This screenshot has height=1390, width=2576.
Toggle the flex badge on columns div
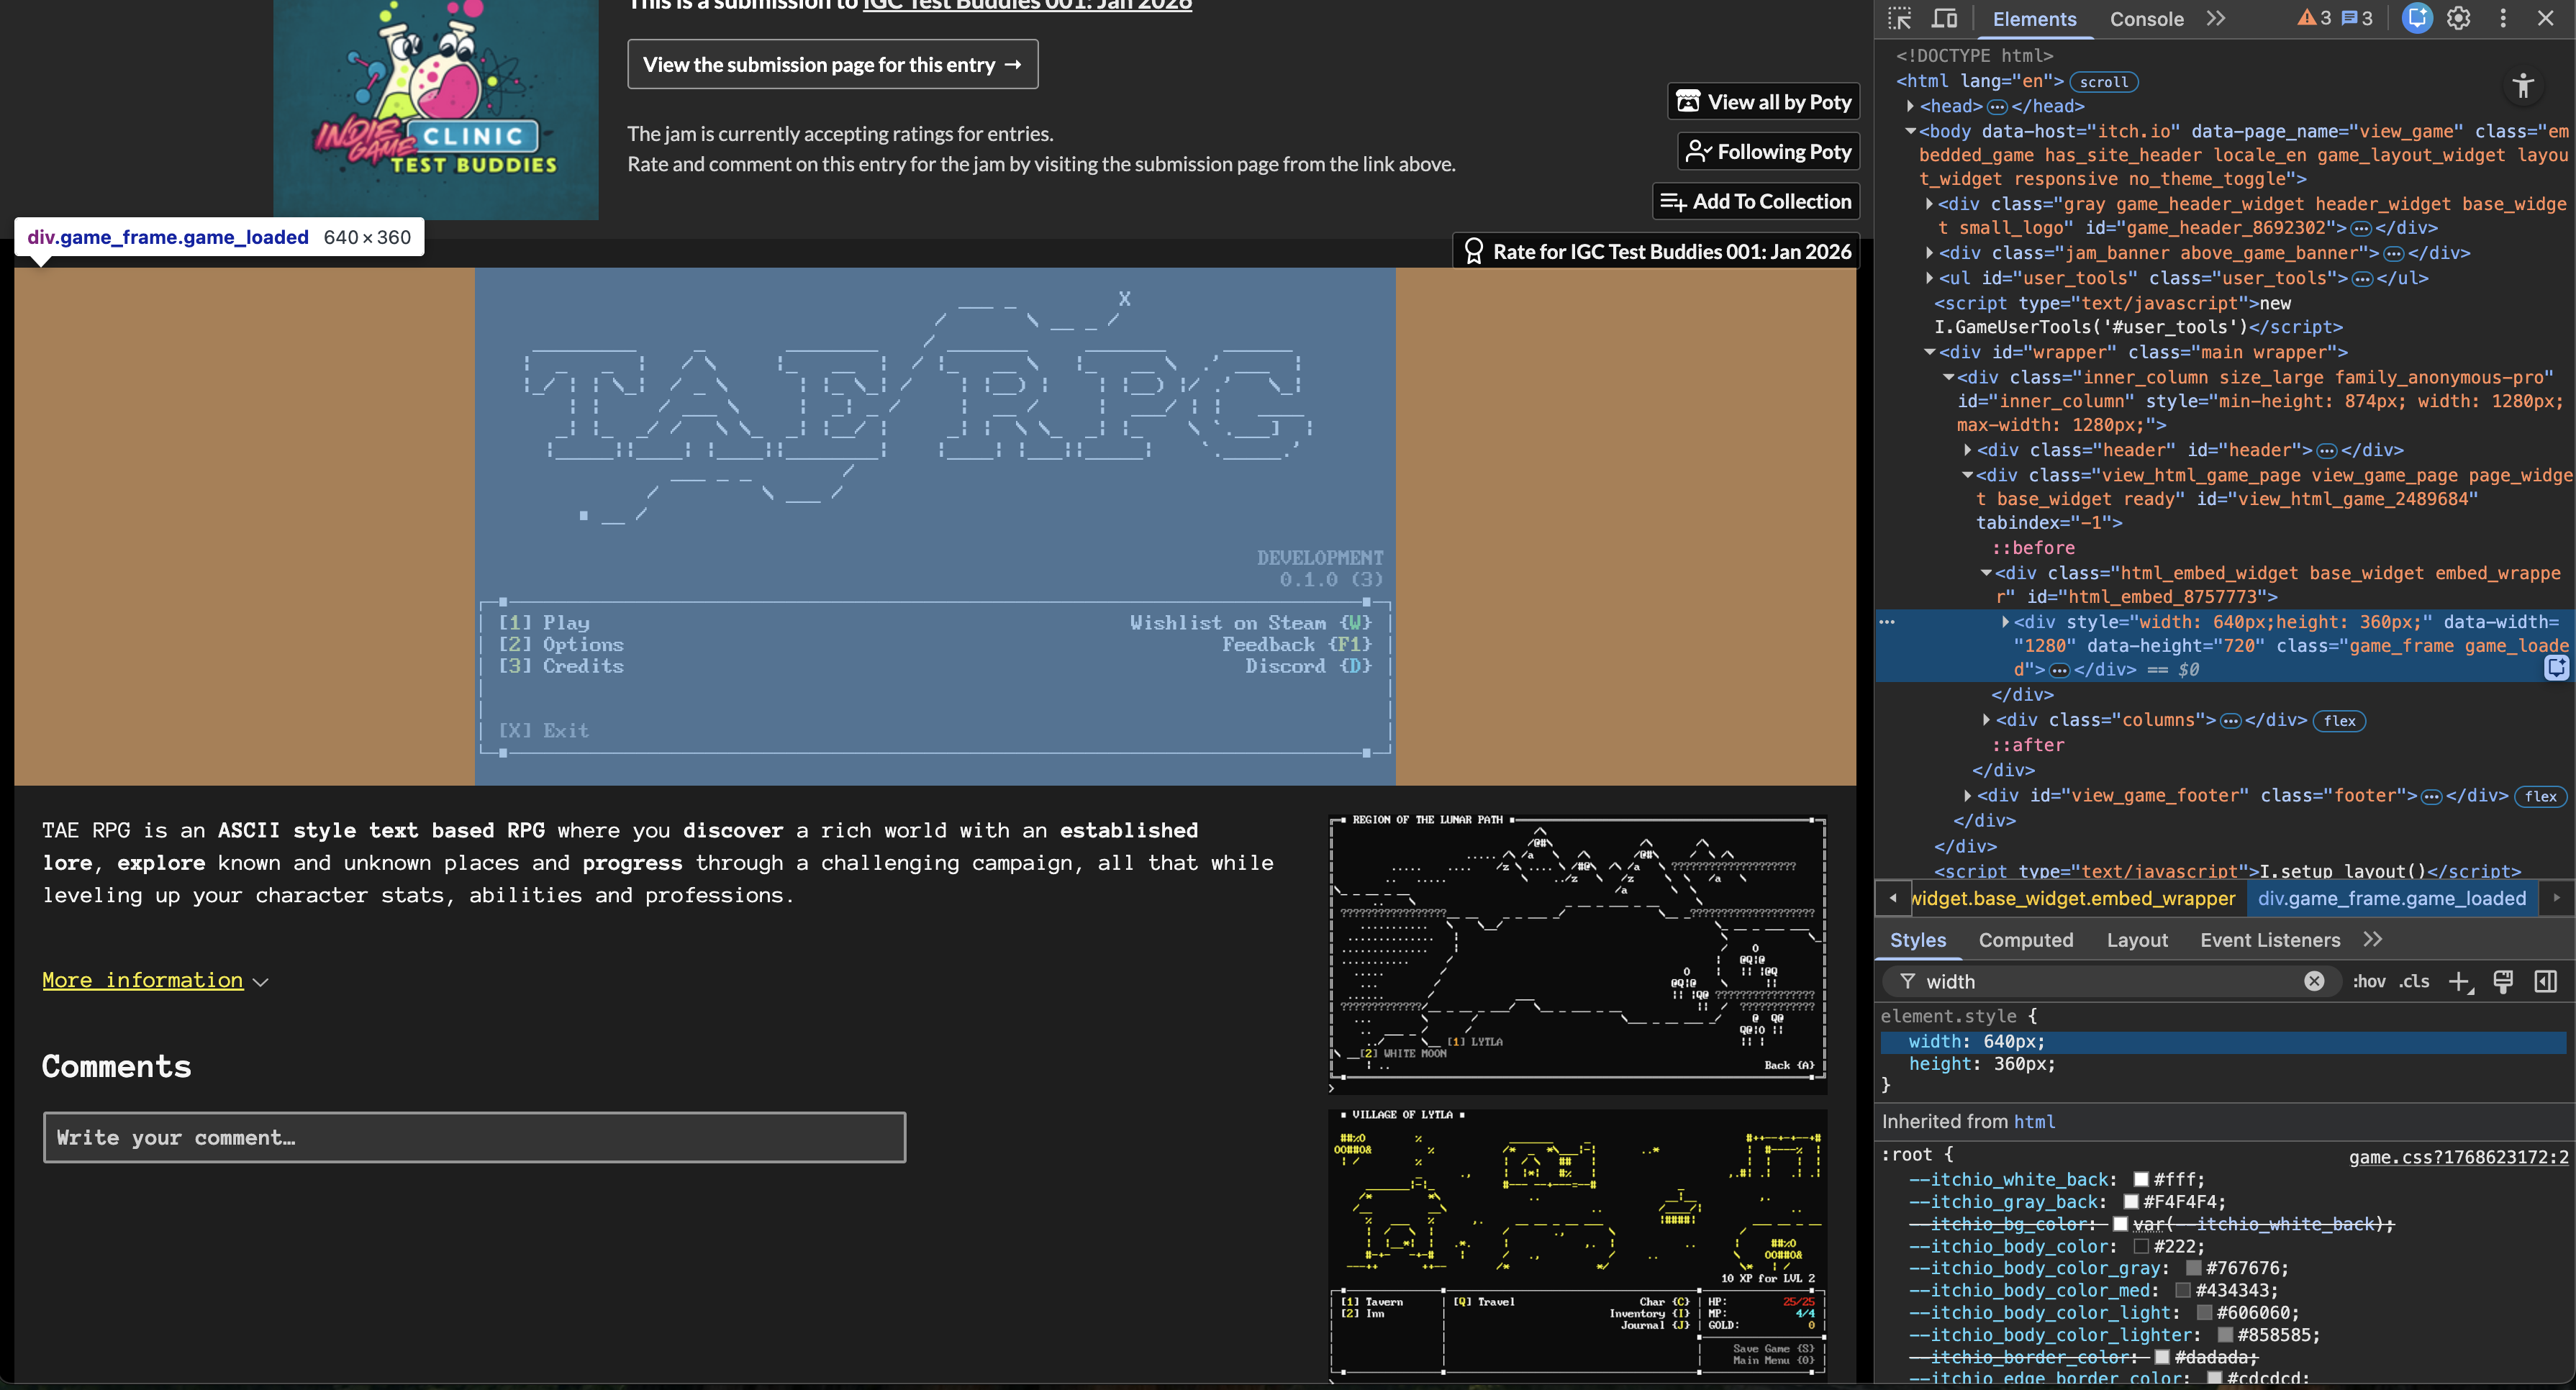(x=2339, y=721)
